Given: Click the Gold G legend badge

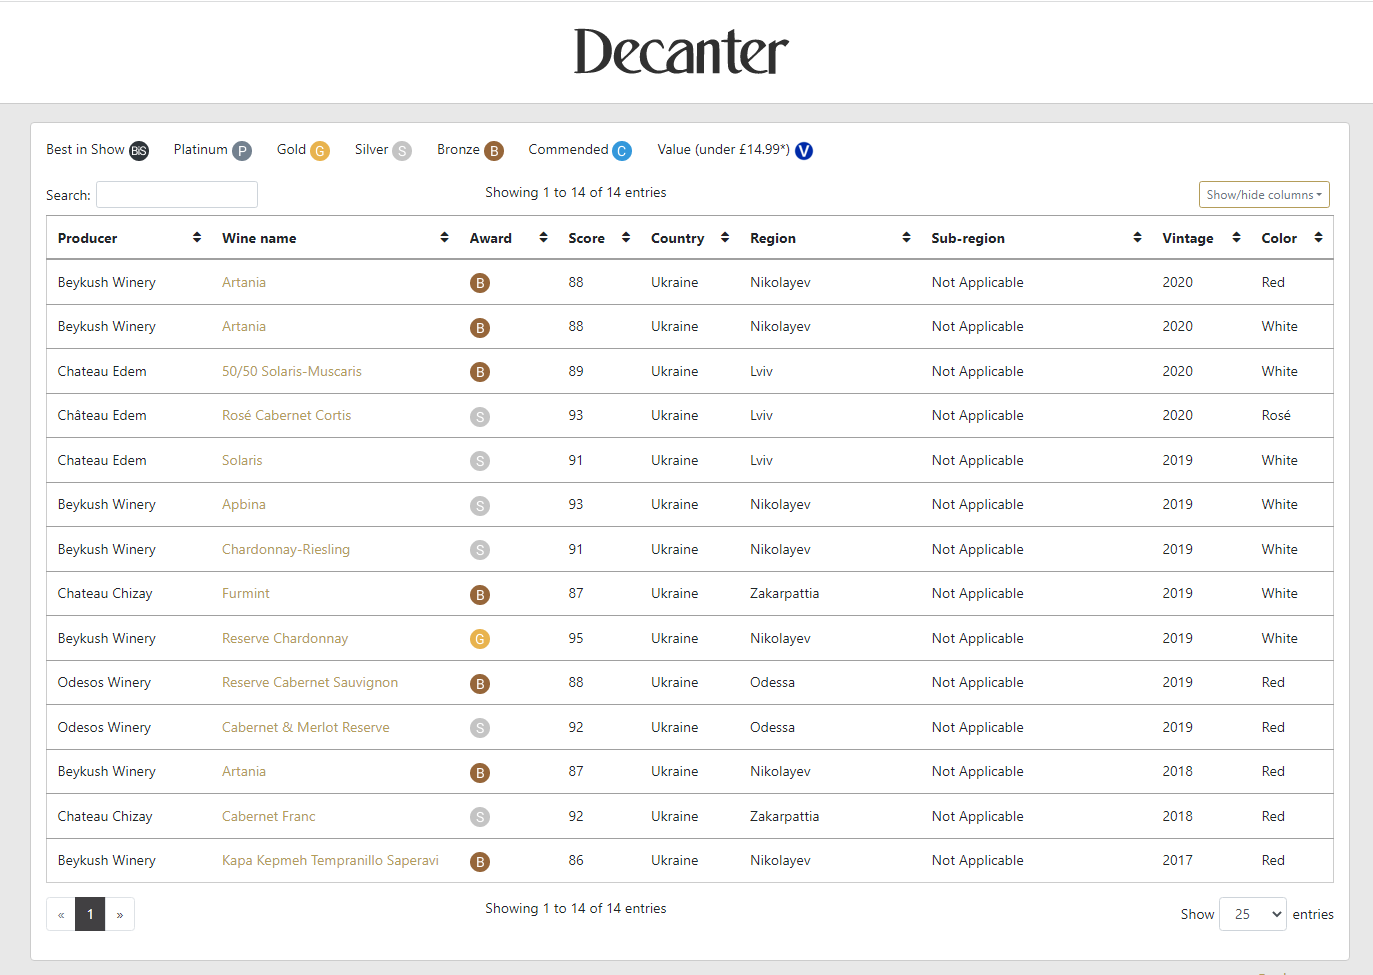Looking at the screenshot, I should 320,151.
